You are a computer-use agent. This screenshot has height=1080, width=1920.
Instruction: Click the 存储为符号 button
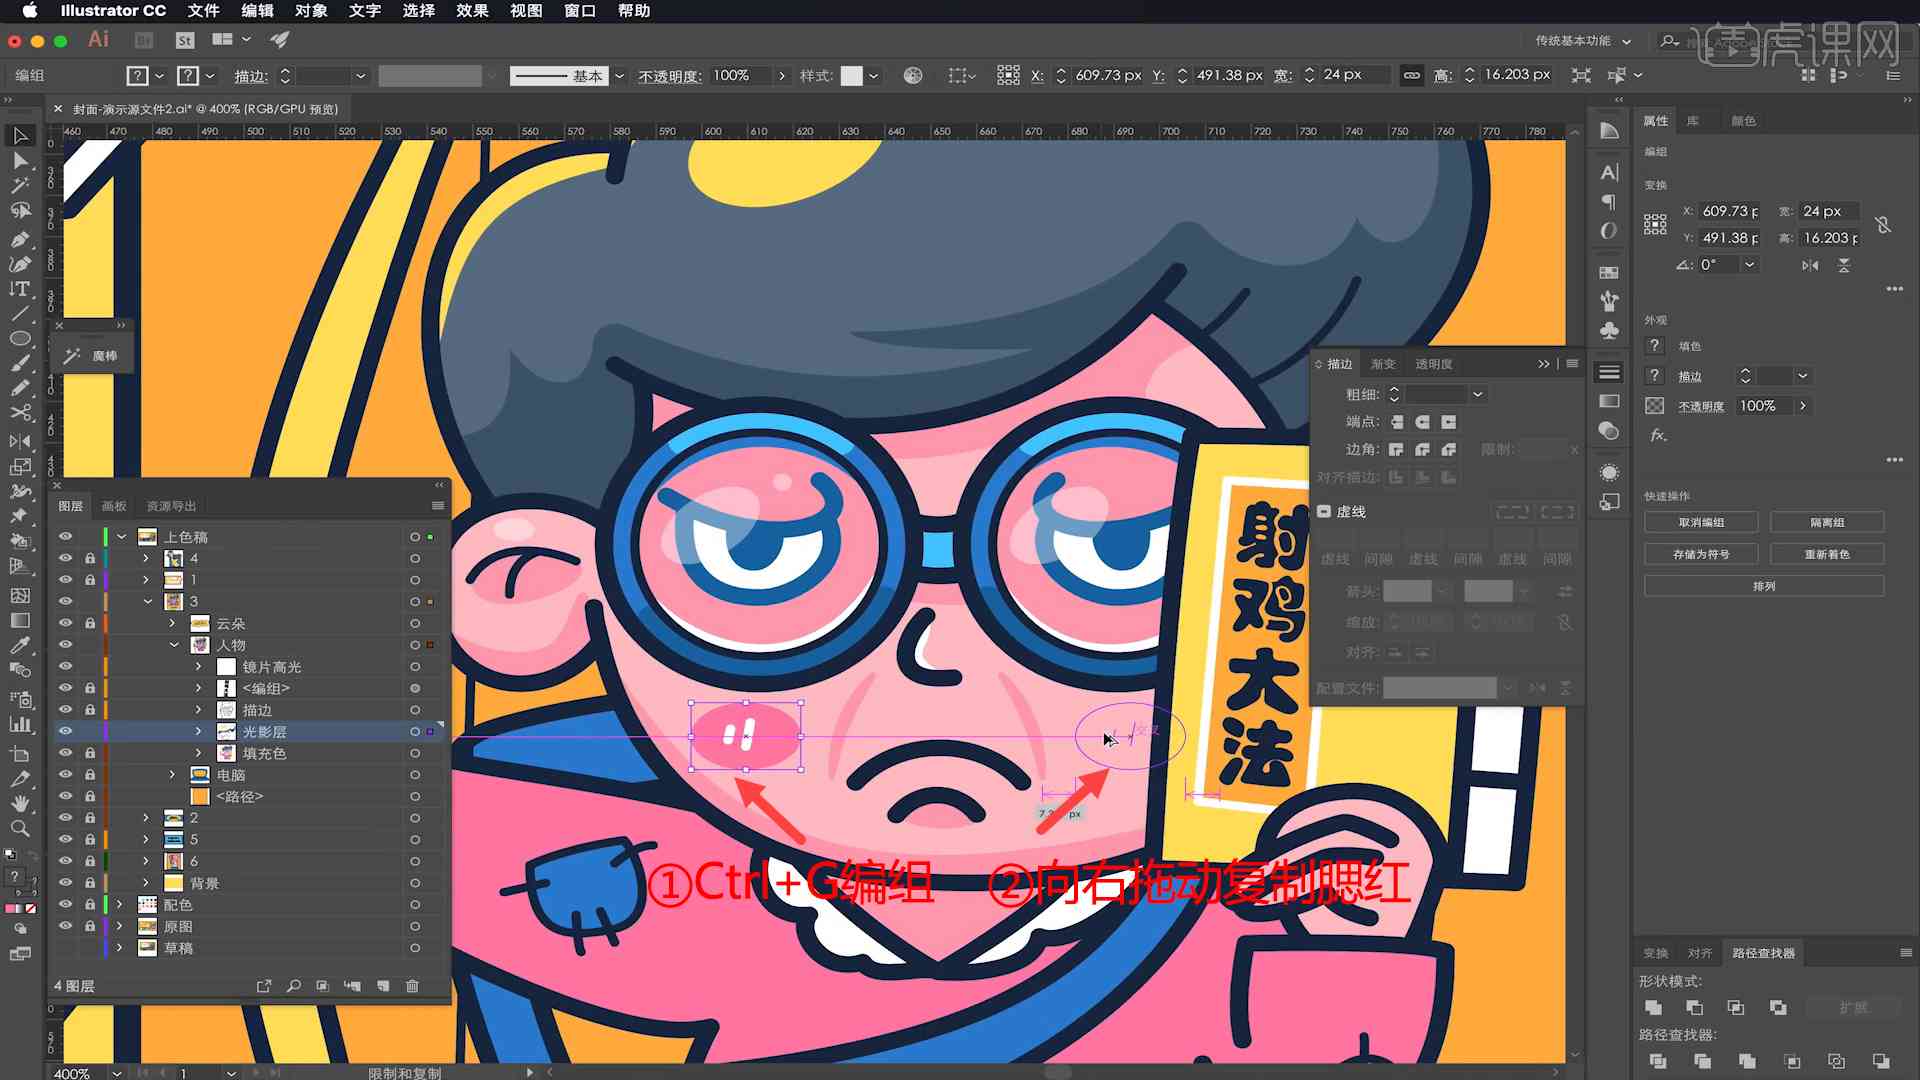[1701, 554]
